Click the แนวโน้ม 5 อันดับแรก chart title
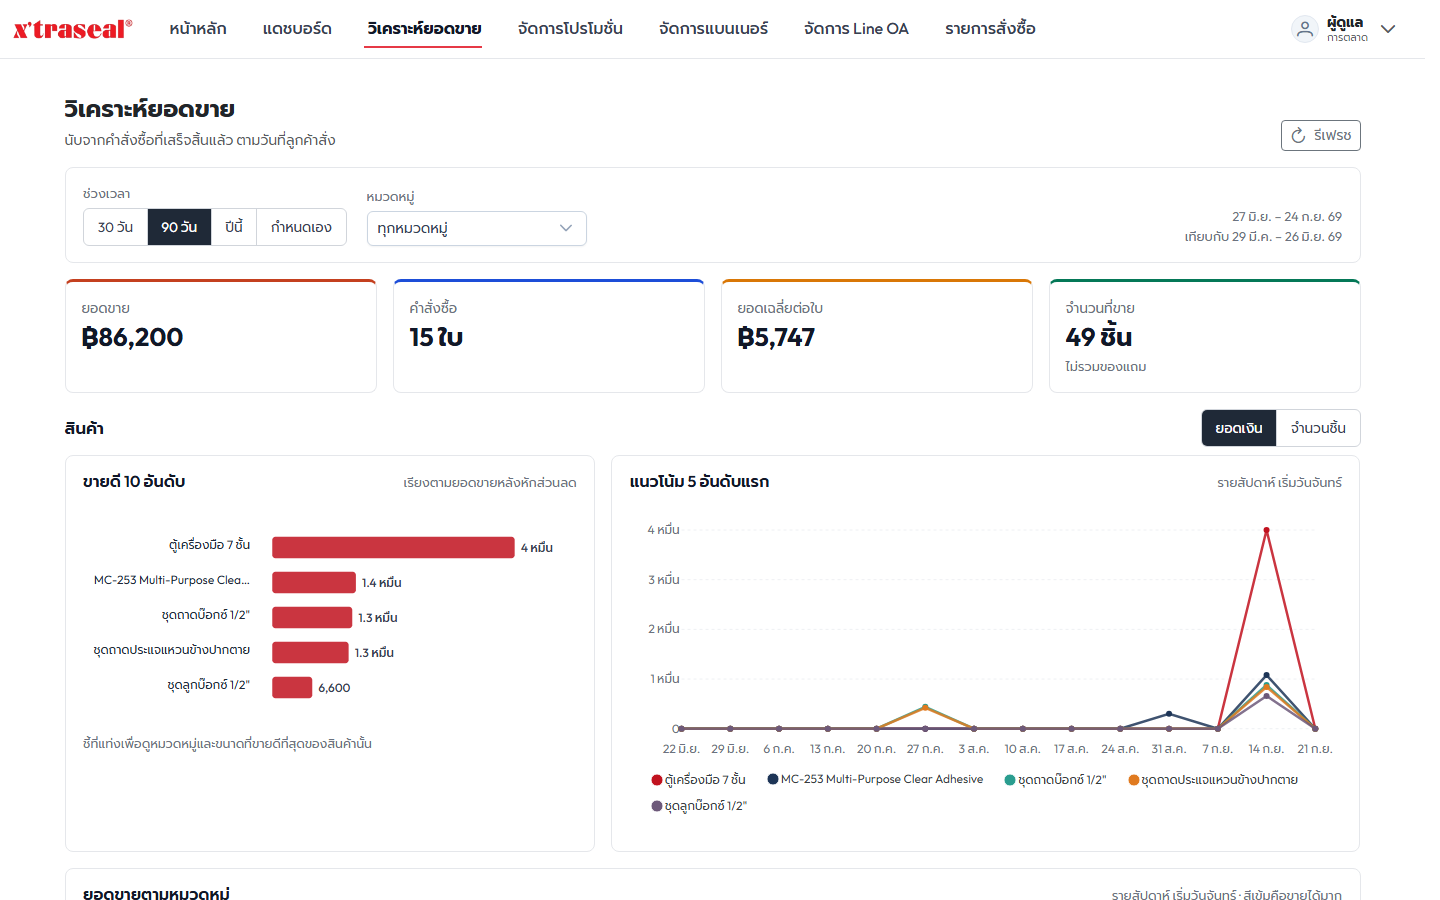This screenshot has height=900, width=1440. coord(699,482)
